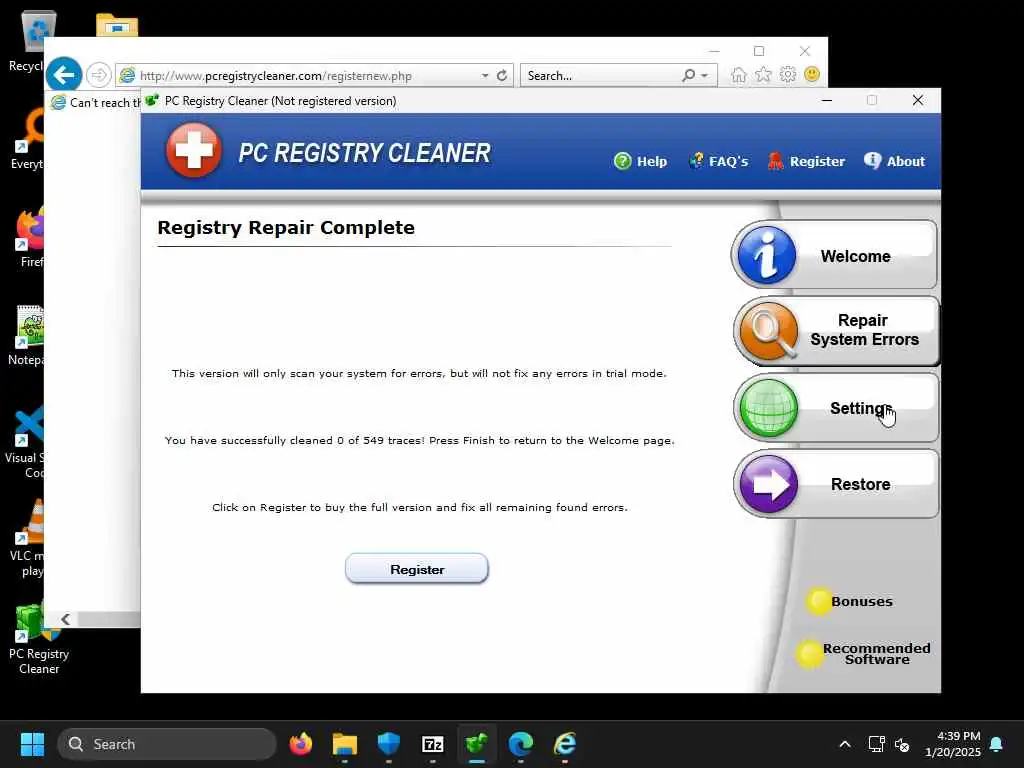This screenshot has width=1024, height=768.
Task: Open 7-Zip from the taskbar
Action: coord(432,744)
